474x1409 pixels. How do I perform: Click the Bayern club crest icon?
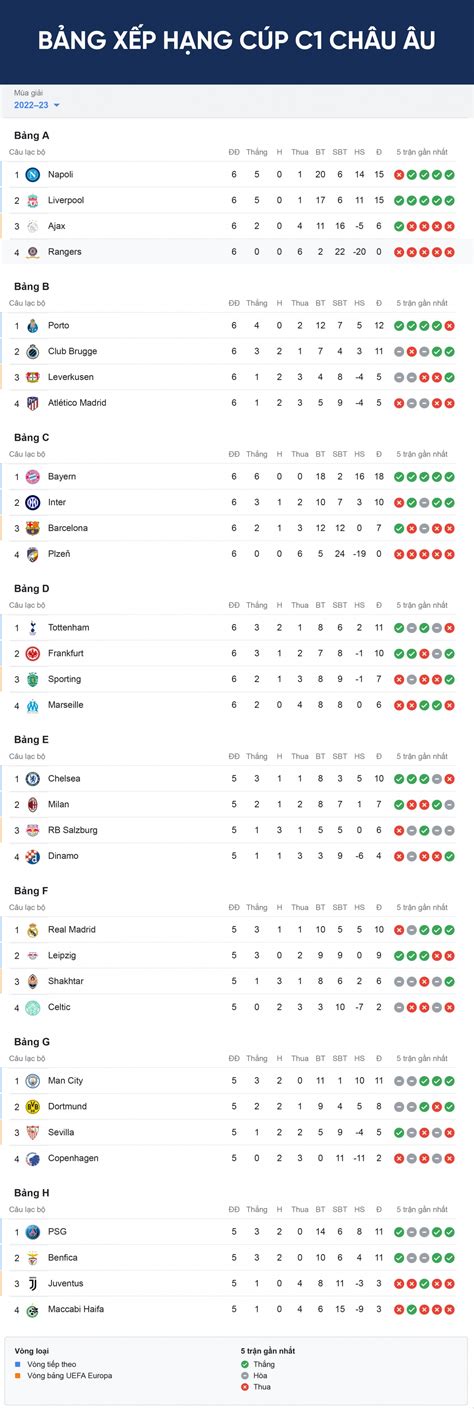coord(33,477)
